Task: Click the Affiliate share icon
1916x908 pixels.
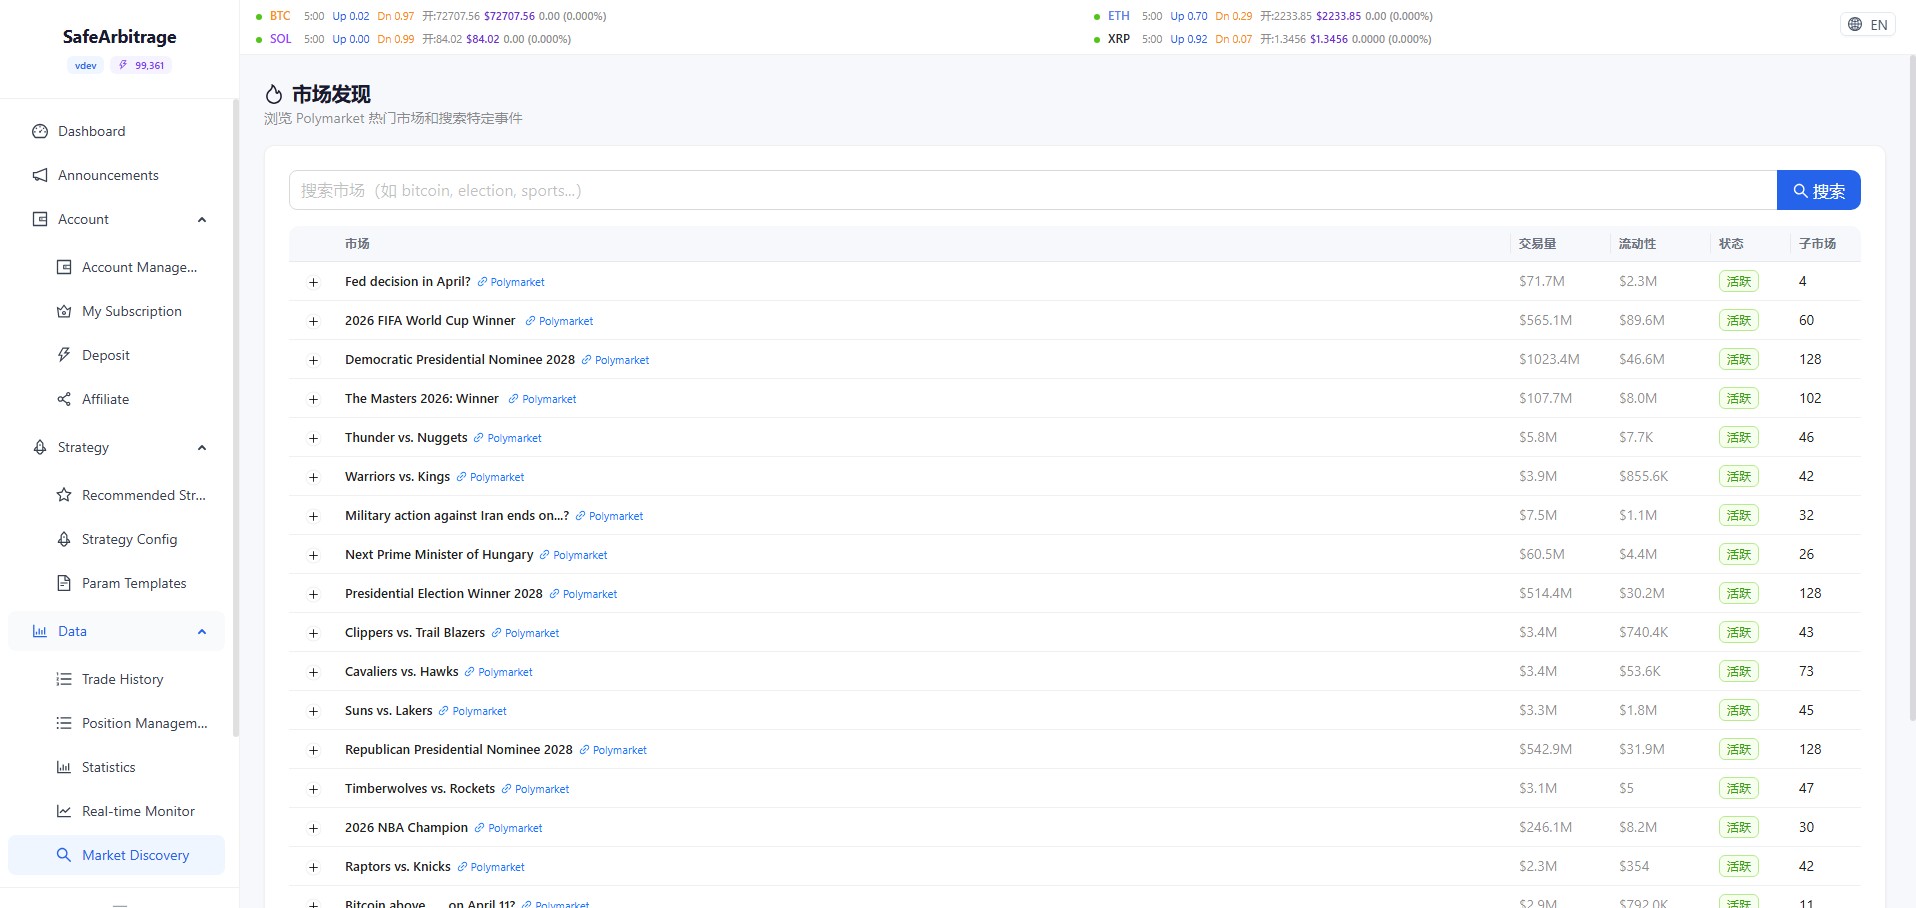Action: click(64, 399)
